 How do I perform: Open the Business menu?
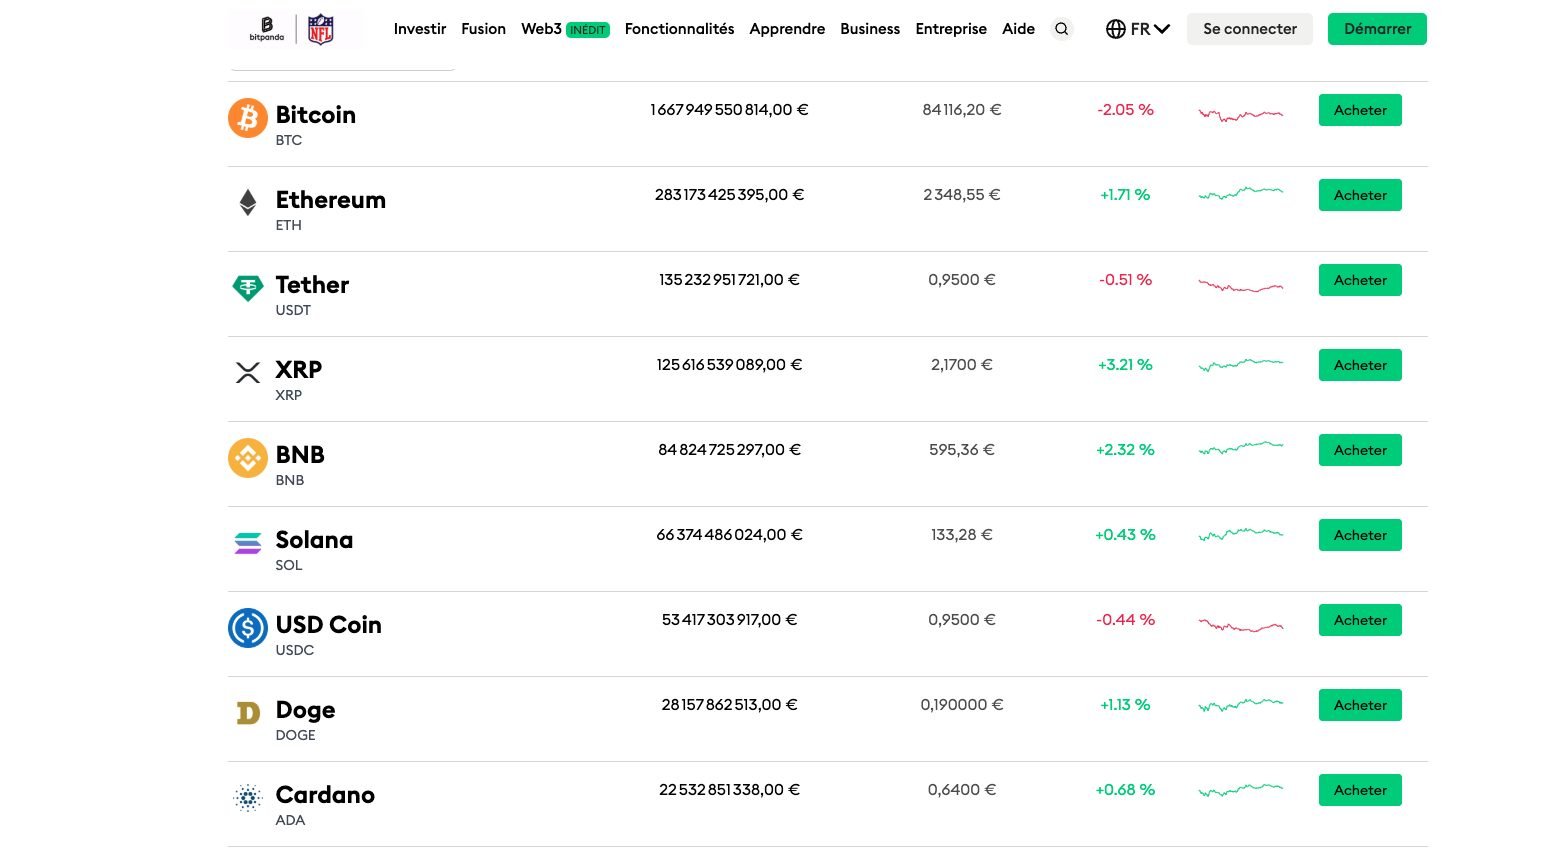(x=870, y=29)
